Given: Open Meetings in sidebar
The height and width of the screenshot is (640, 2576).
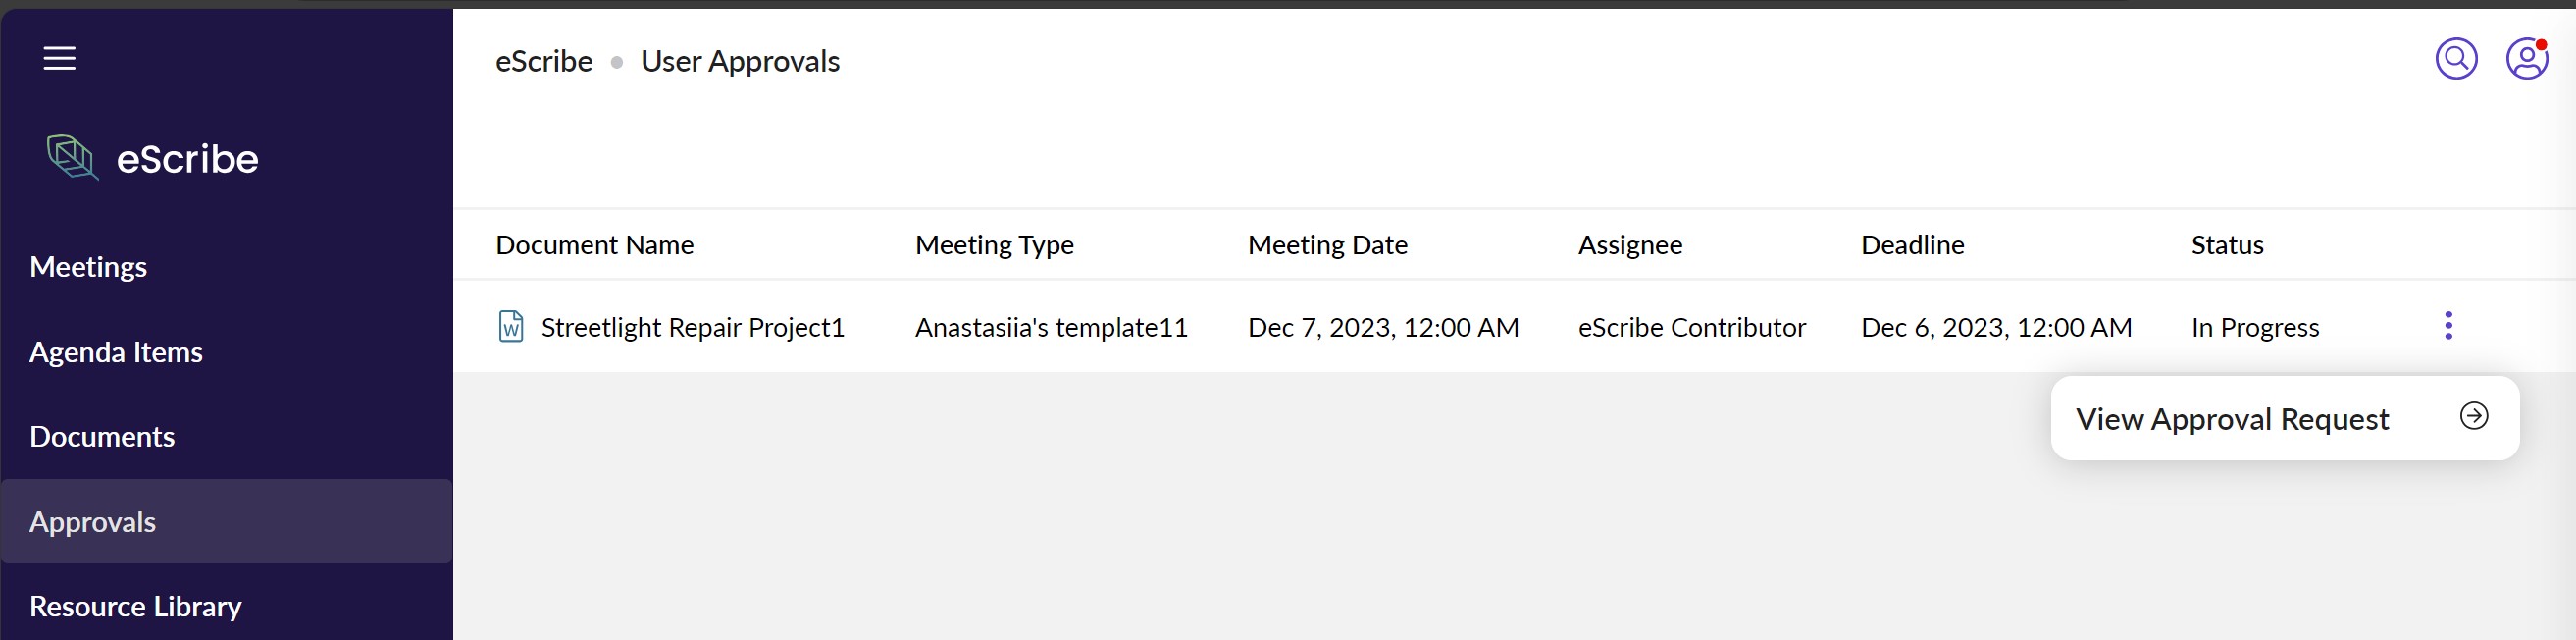Looking at the screenshot, I should pos(88,267).
